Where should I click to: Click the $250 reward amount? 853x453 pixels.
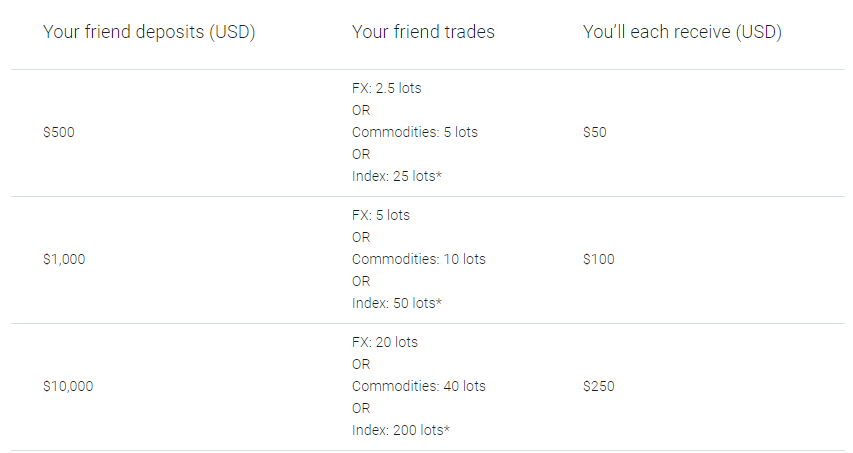point(598,386)
